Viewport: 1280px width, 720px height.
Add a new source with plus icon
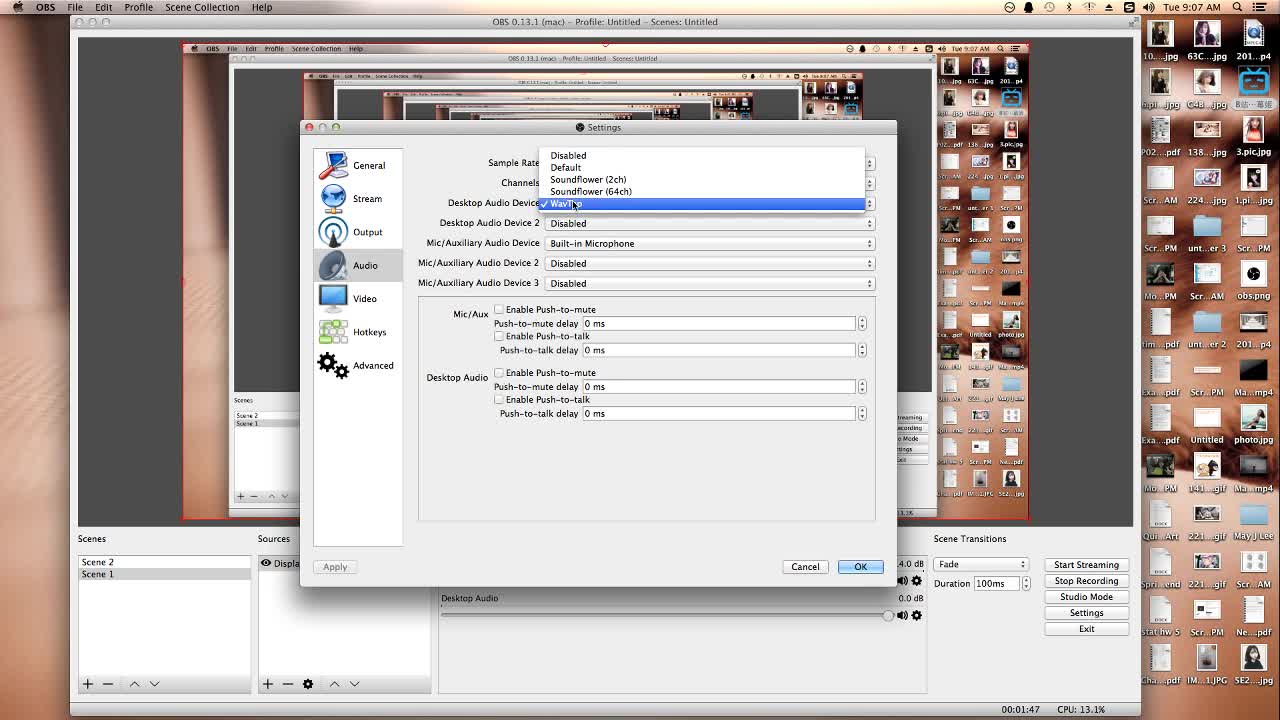(x=268, y=684)
